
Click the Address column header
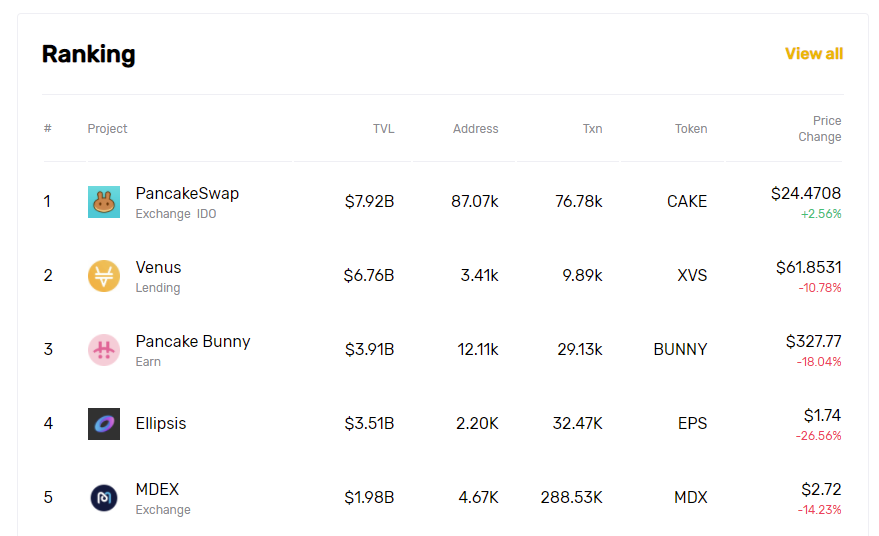(x=475, y=129)
